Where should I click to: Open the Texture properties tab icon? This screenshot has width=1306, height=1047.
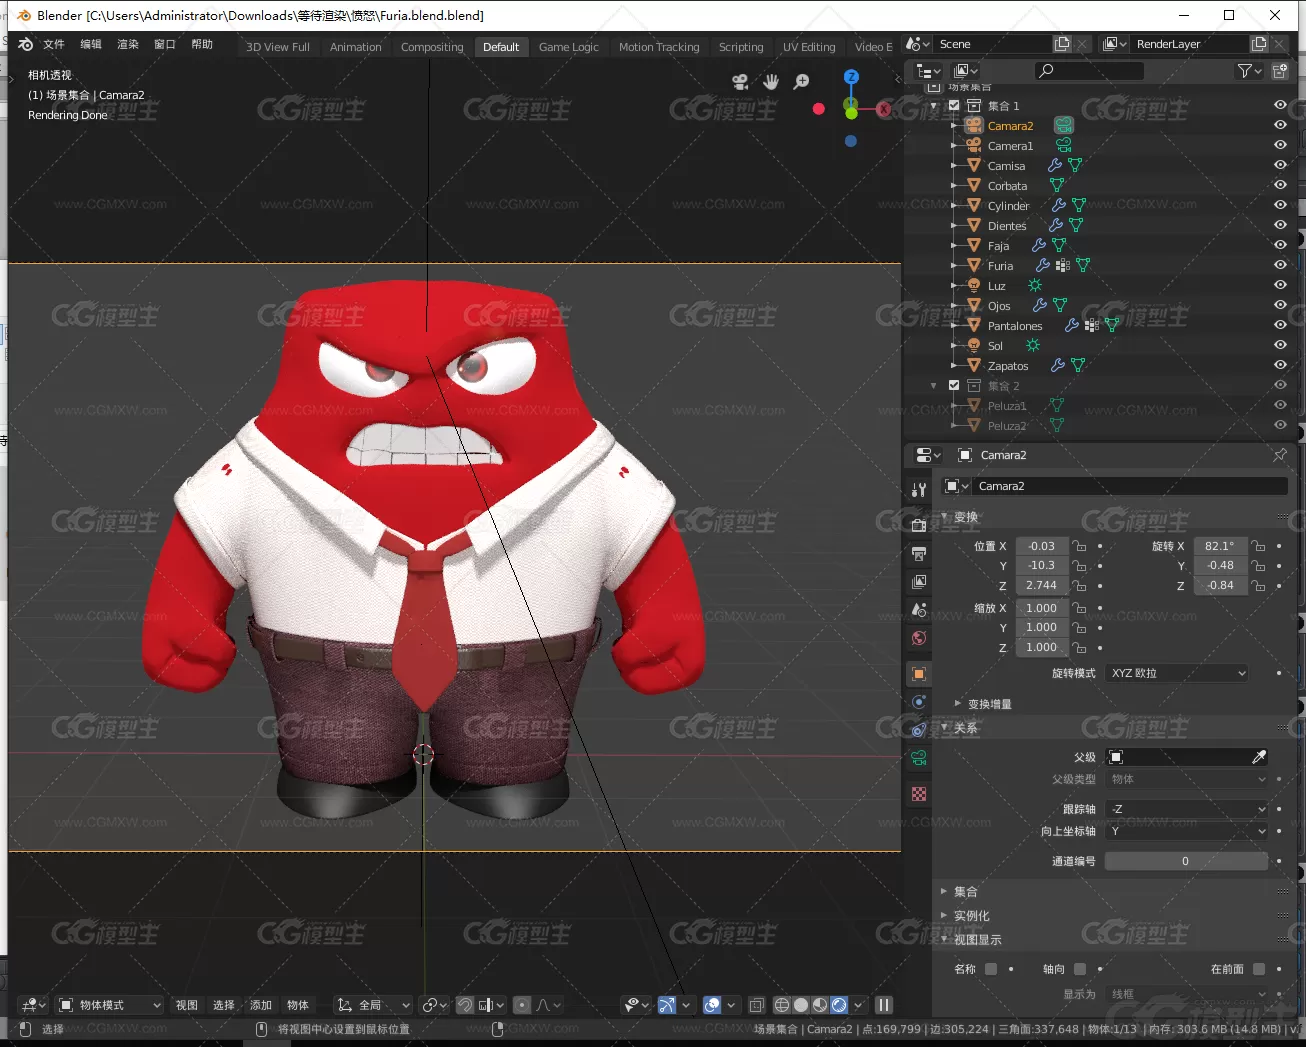coord(919,794)
